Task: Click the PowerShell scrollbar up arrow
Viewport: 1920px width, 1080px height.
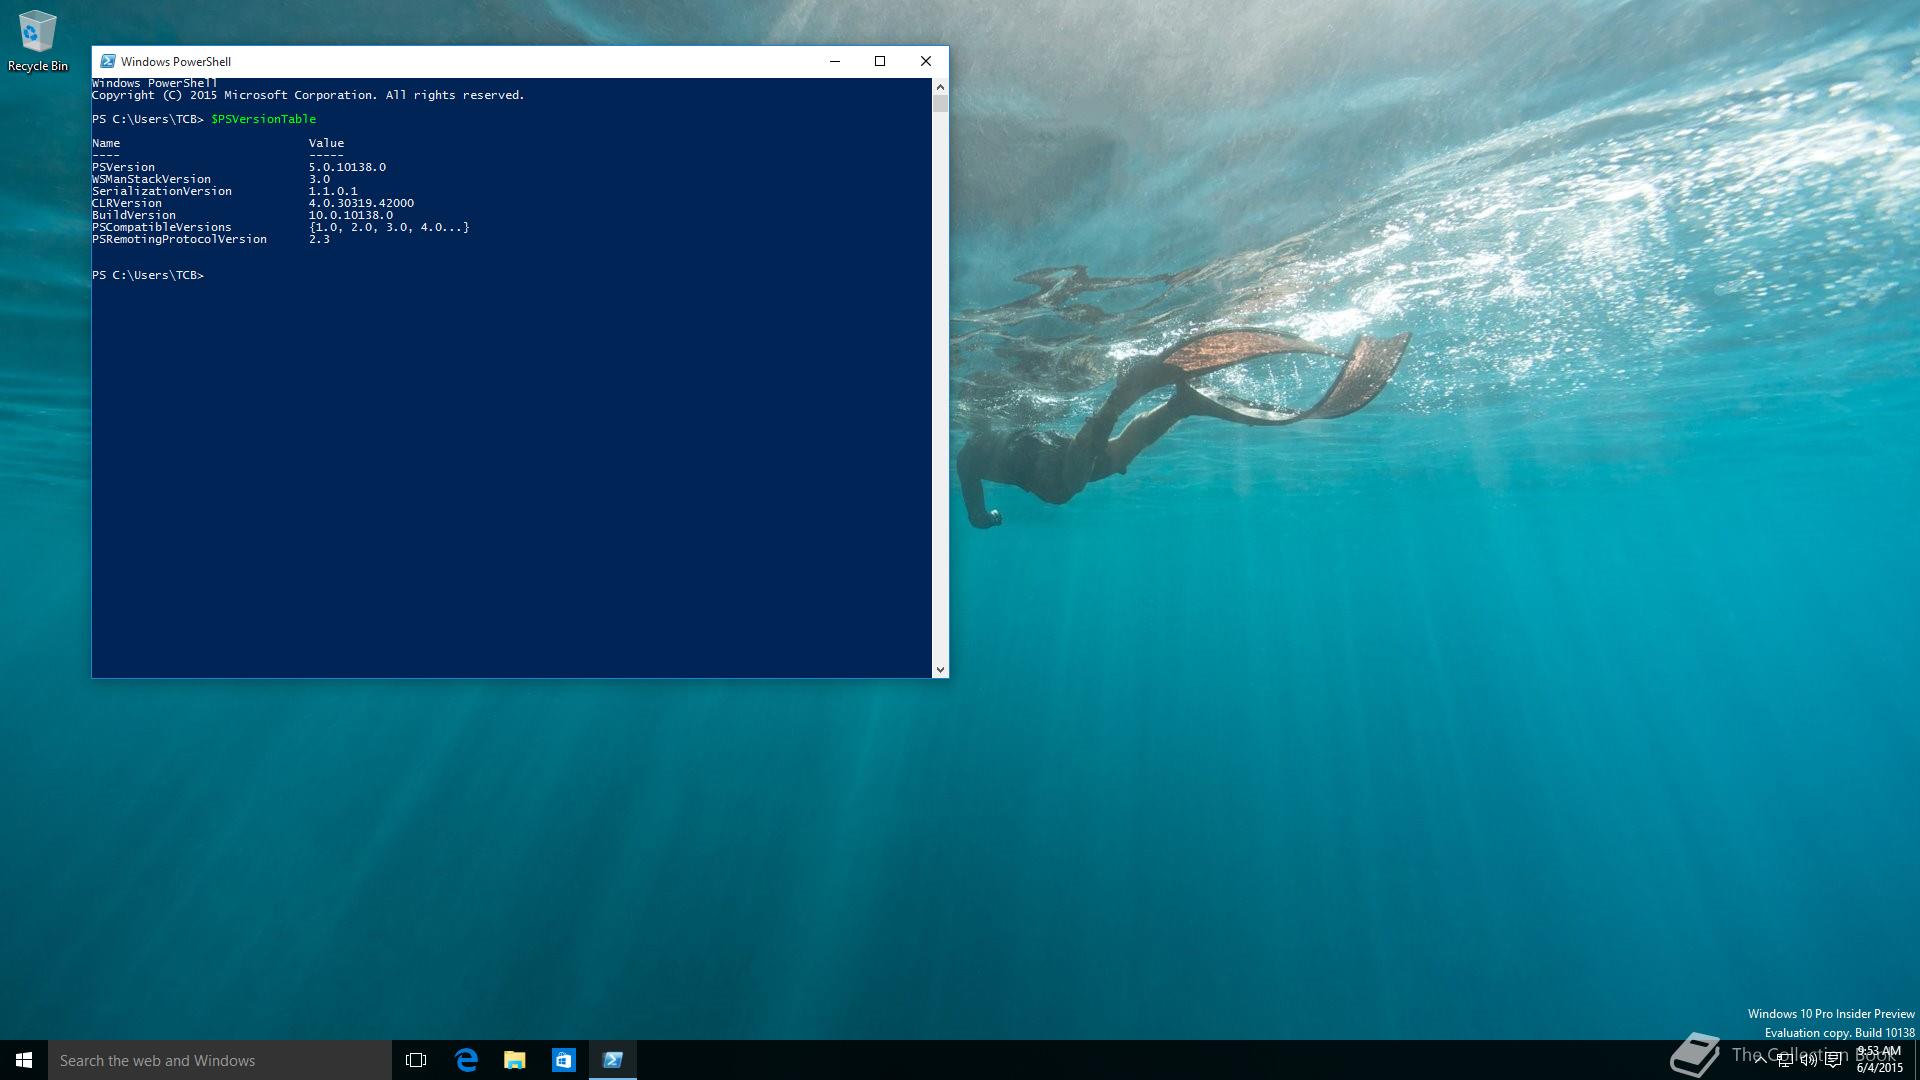Action: tap(940, 87)
